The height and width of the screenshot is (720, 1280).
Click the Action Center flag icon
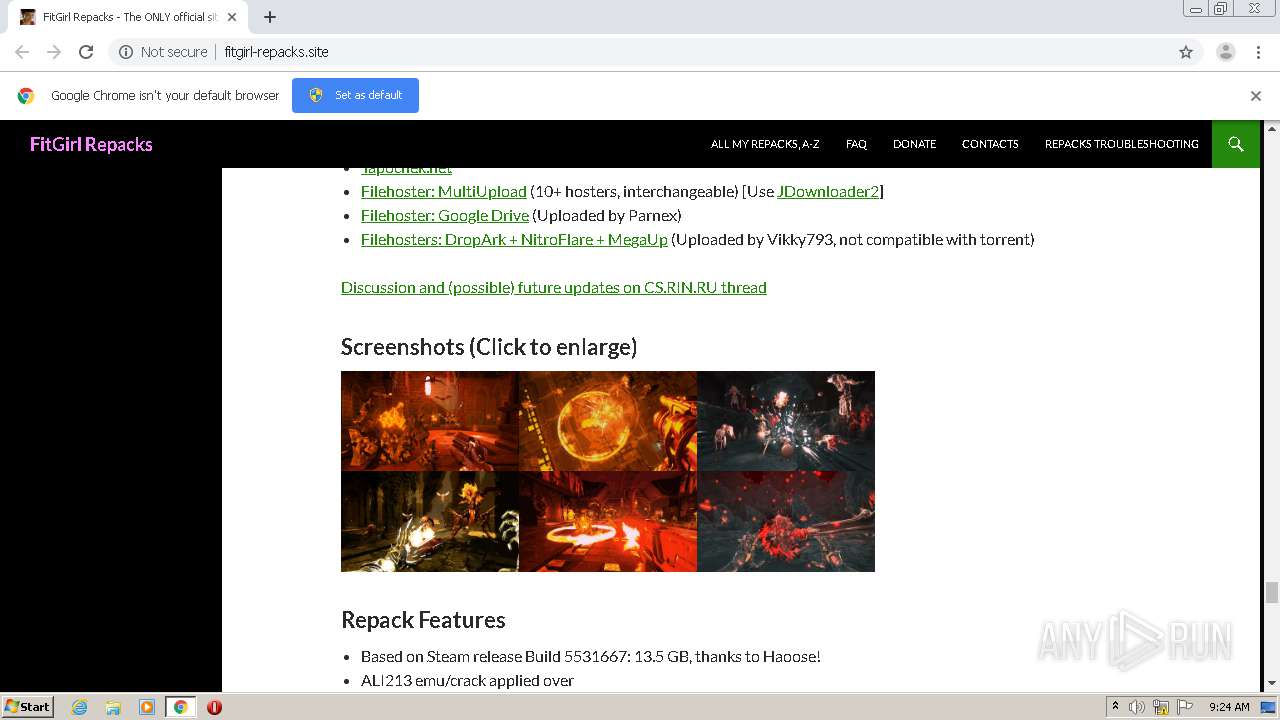1183,707
